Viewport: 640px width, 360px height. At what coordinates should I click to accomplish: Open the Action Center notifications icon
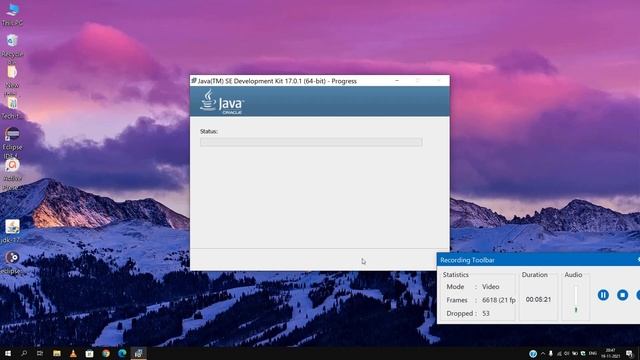[629, 353]
